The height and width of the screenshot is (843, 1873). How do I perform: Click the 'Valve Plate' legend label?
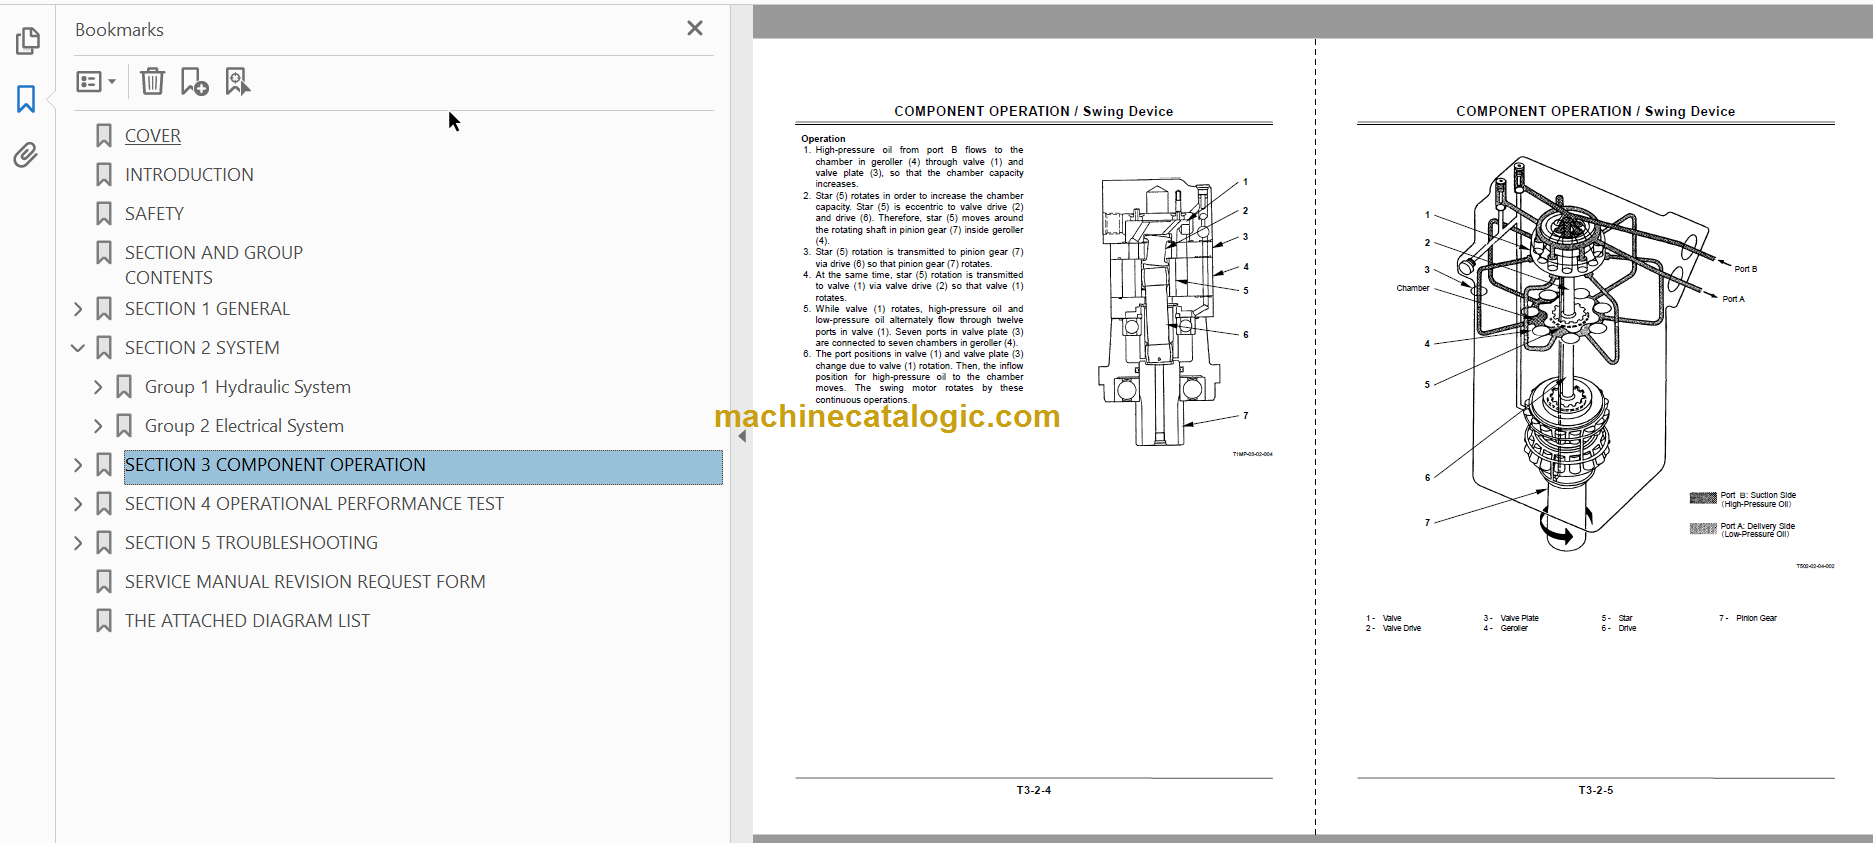tap(1519, 618)
